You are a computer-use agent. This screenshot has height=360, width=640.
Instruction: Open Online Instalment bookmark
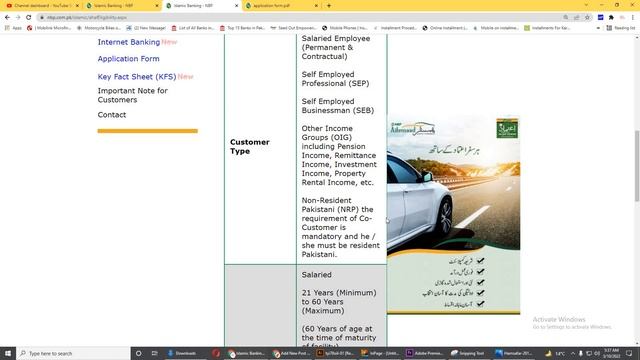pos(445,28)
